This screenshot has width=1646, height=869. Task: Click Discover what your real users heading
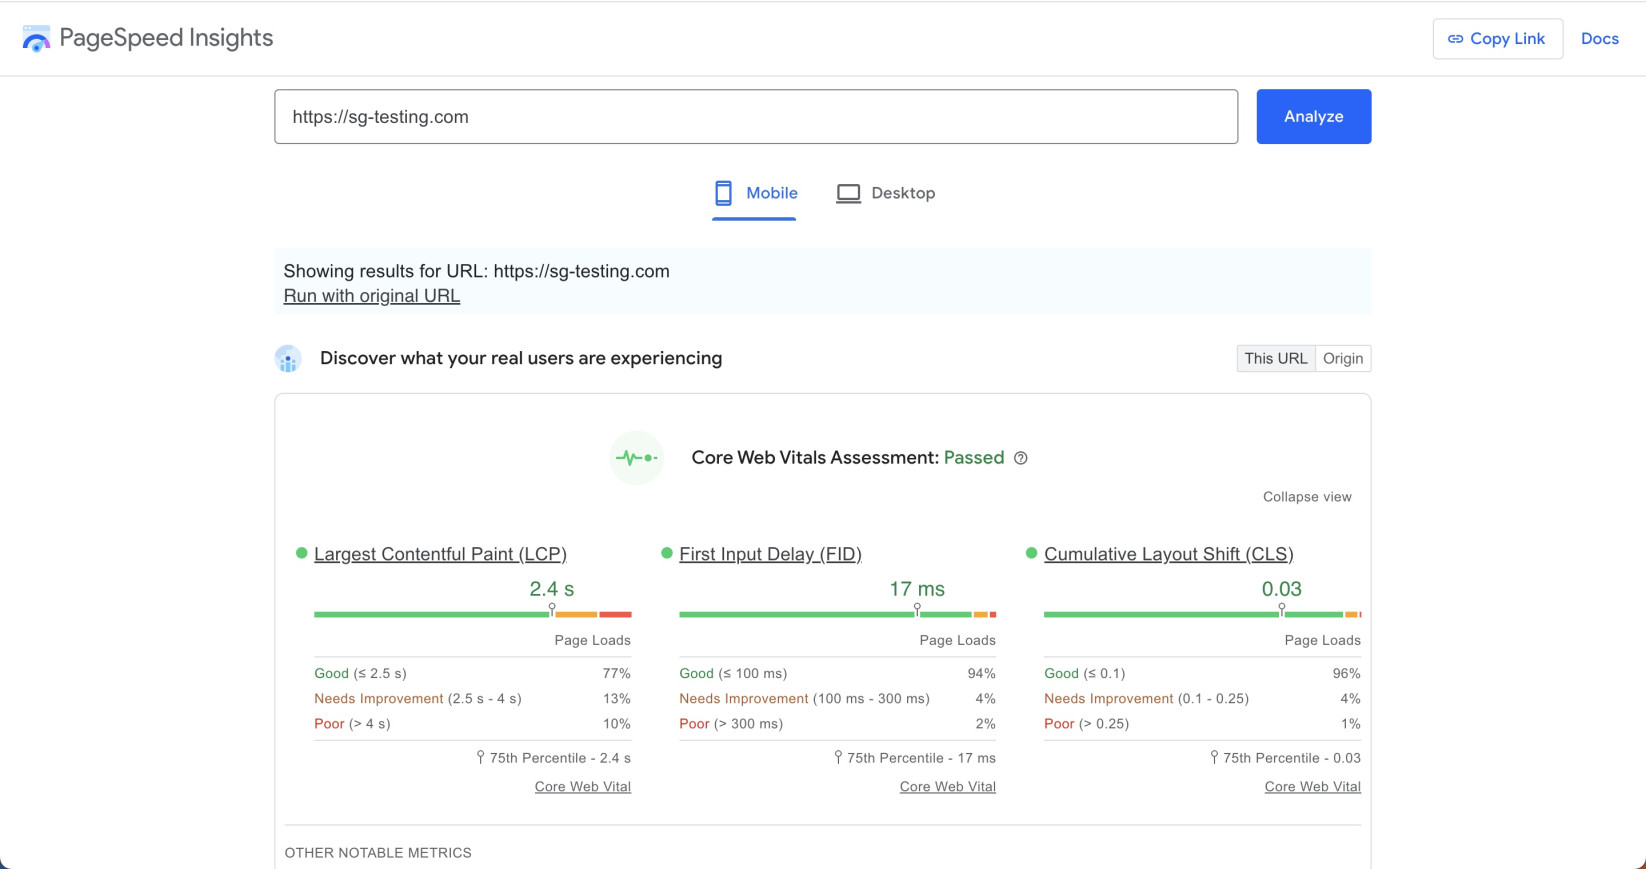521,358
